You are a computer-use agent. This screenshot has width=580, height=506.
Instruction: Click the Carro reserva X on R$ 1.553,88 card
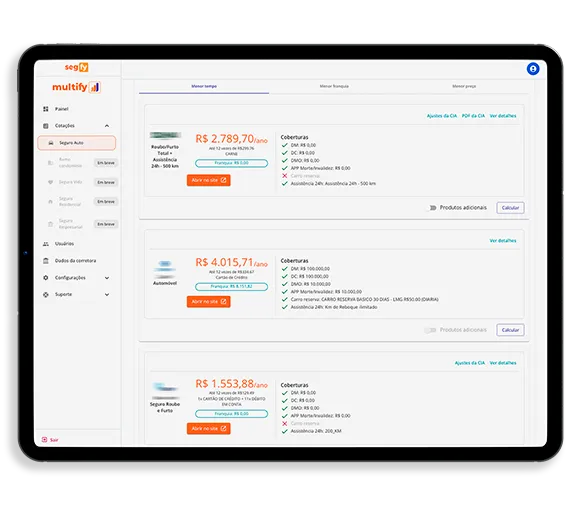click(284, 424)
